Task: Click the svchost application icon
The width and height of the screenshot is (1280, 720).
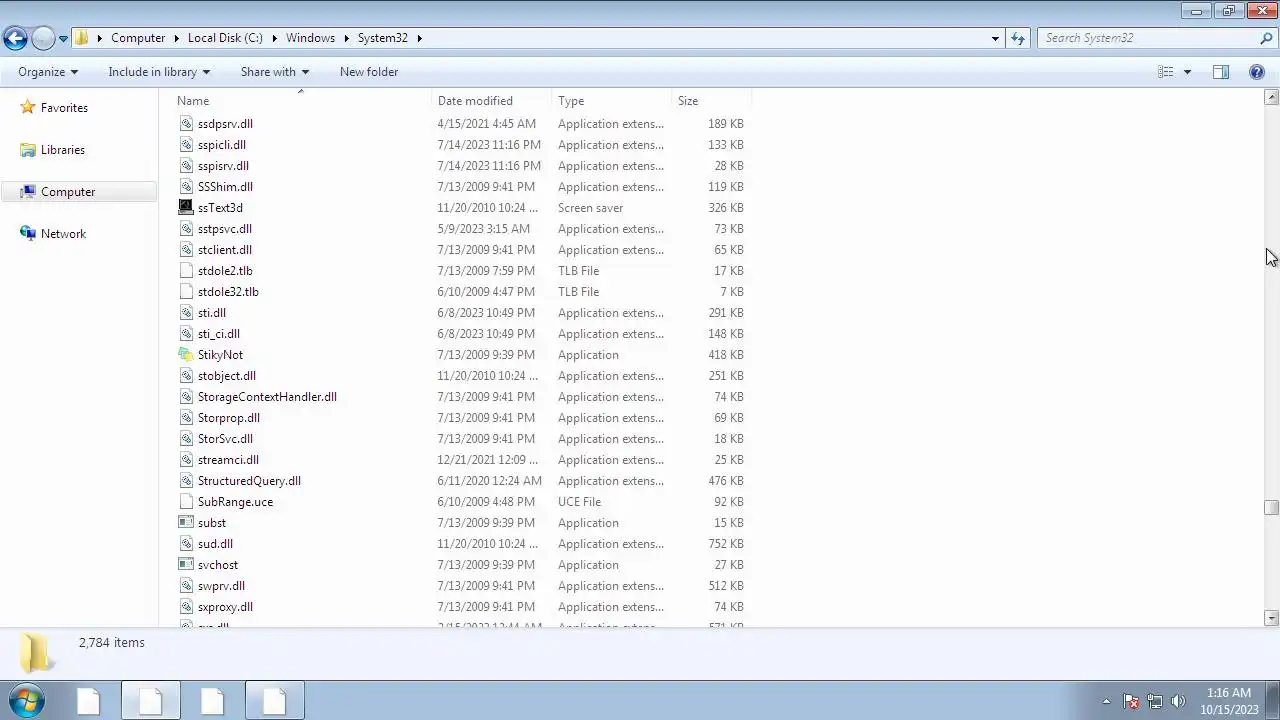Action: tap(186, 565)
